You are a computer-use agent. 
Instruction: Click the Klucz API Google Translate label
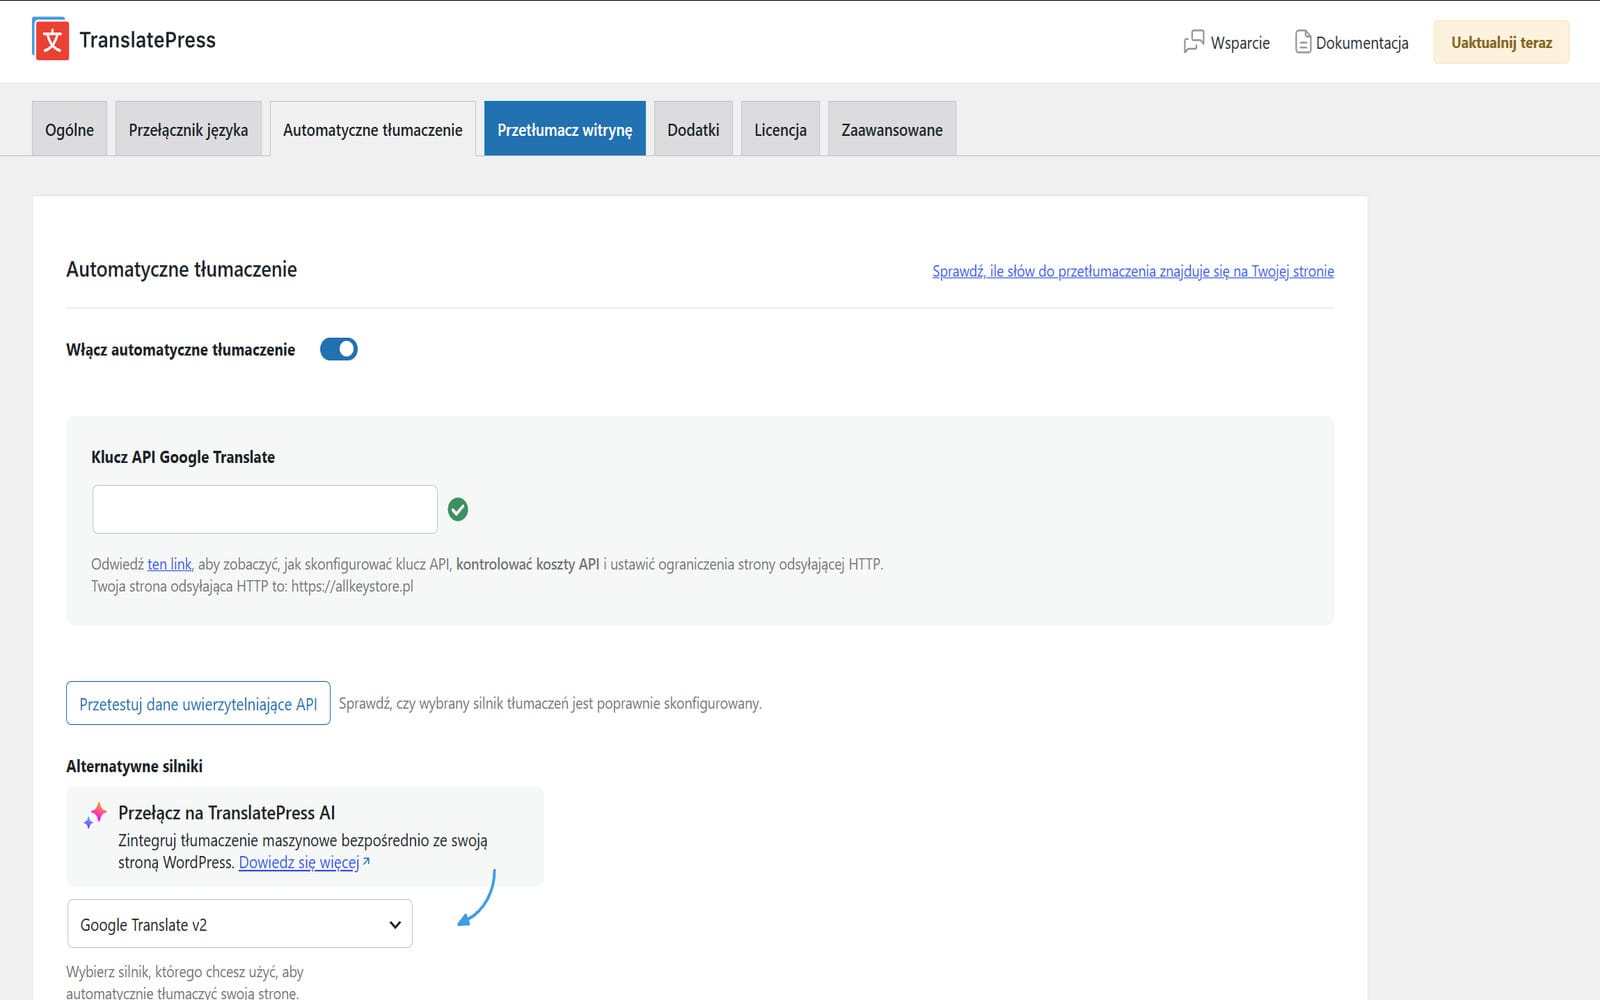coord(183,457)
